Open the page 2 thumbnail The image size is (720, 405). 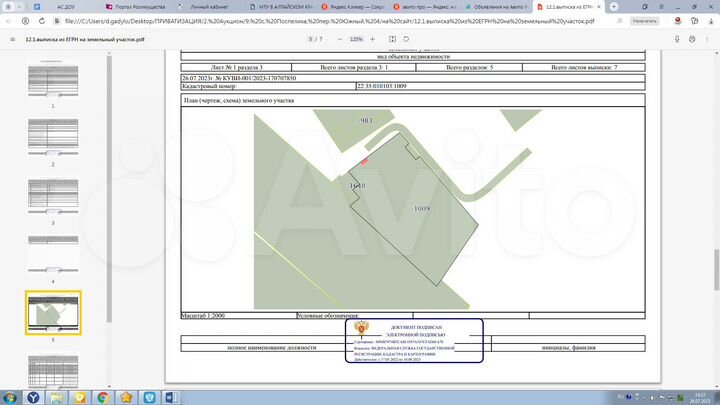pos(53,137)
